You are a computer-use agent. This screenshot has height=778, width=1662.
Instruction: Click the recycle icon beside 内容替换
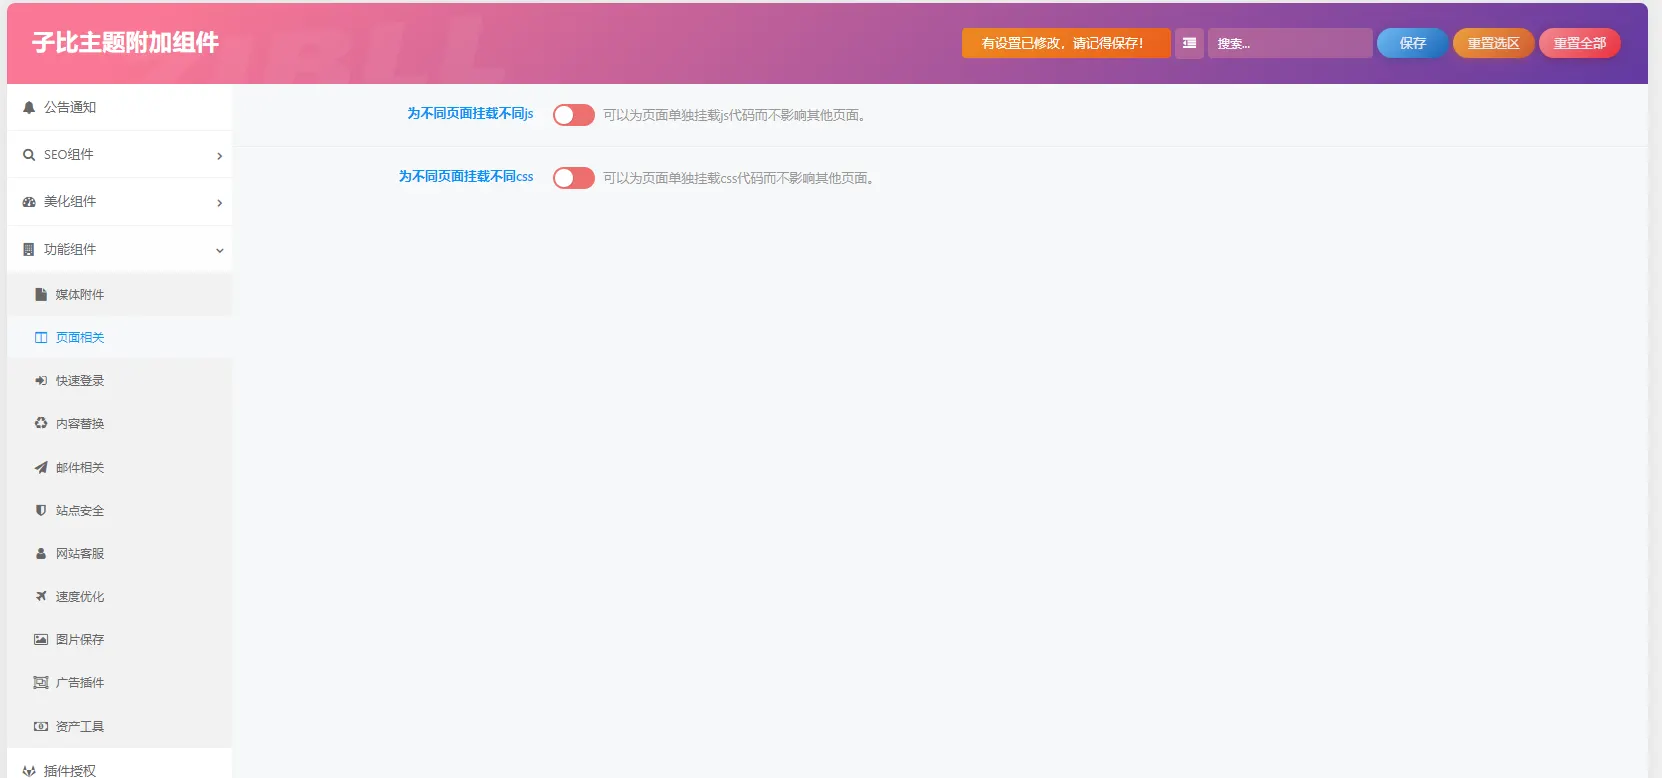pyautogui.click(x=41, y=424)
